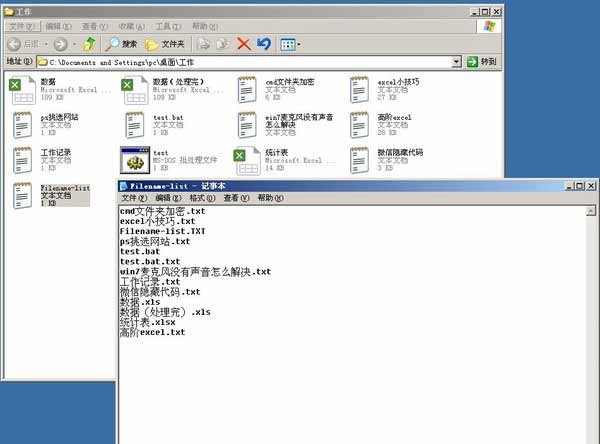600x444 pixels.
Task: Open Explorer Help (帮助) menu
Action: [205, 26]
